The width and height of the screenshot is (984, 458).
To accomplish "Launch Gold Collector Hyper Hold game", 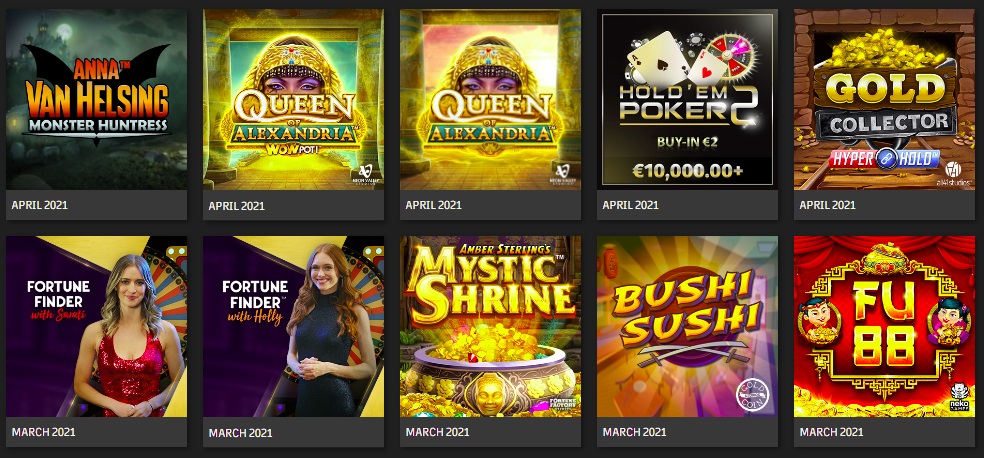I will pyautogui.click(x=884, y=99).
